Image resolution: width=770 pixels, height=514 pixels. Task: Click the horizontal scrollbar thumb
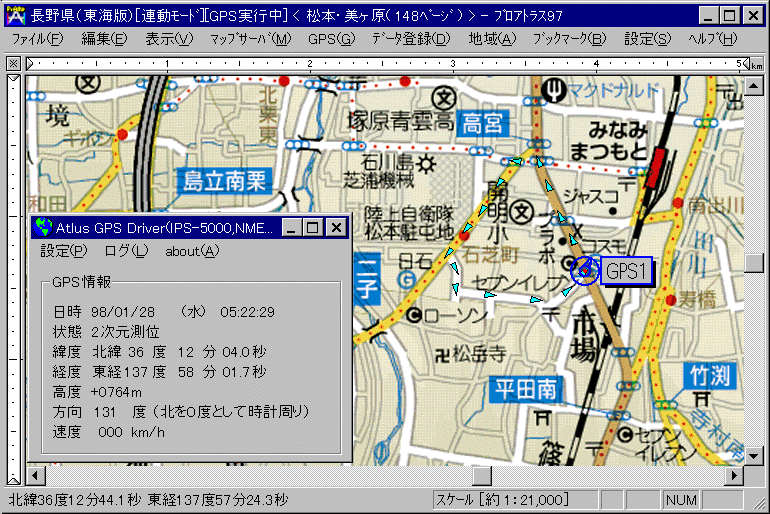pyautogui.click(x=482, y=475)
